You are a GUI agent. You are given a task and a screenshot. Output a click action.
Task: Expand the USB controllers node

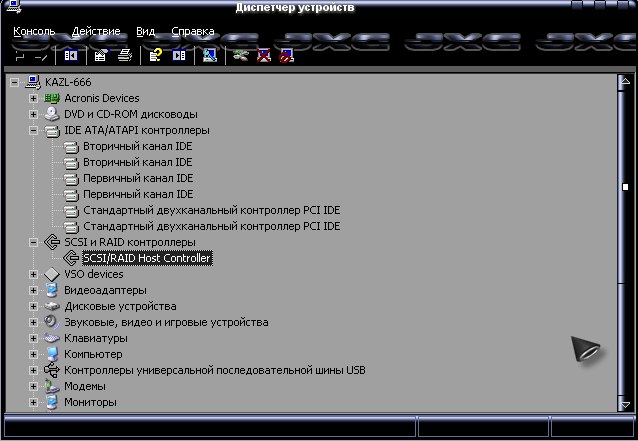coord(33,370)
